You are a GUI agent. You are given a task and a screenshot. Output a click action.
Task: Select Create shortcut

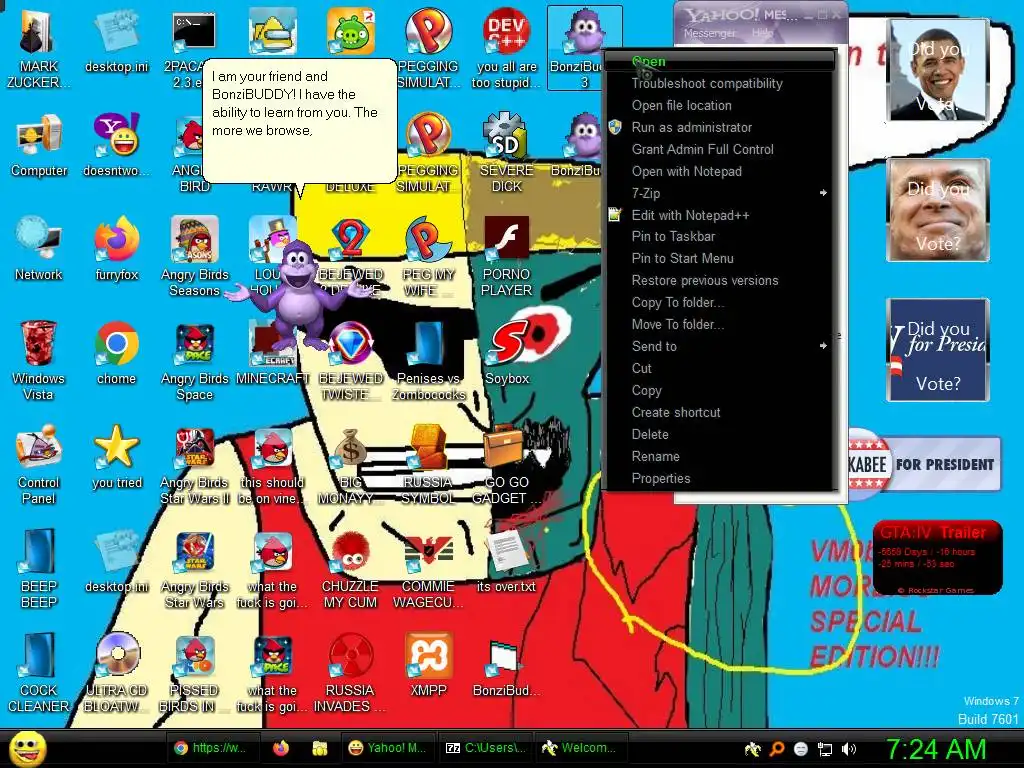coord(720,412)
